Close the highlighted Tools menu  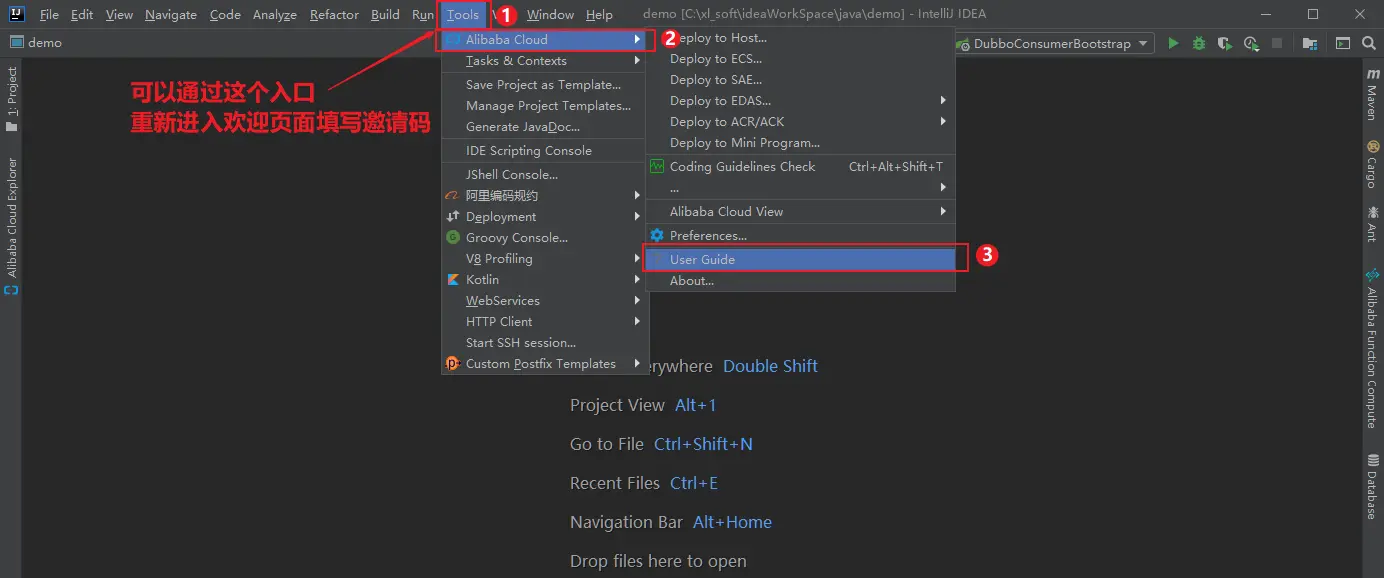tap(463, 15)
